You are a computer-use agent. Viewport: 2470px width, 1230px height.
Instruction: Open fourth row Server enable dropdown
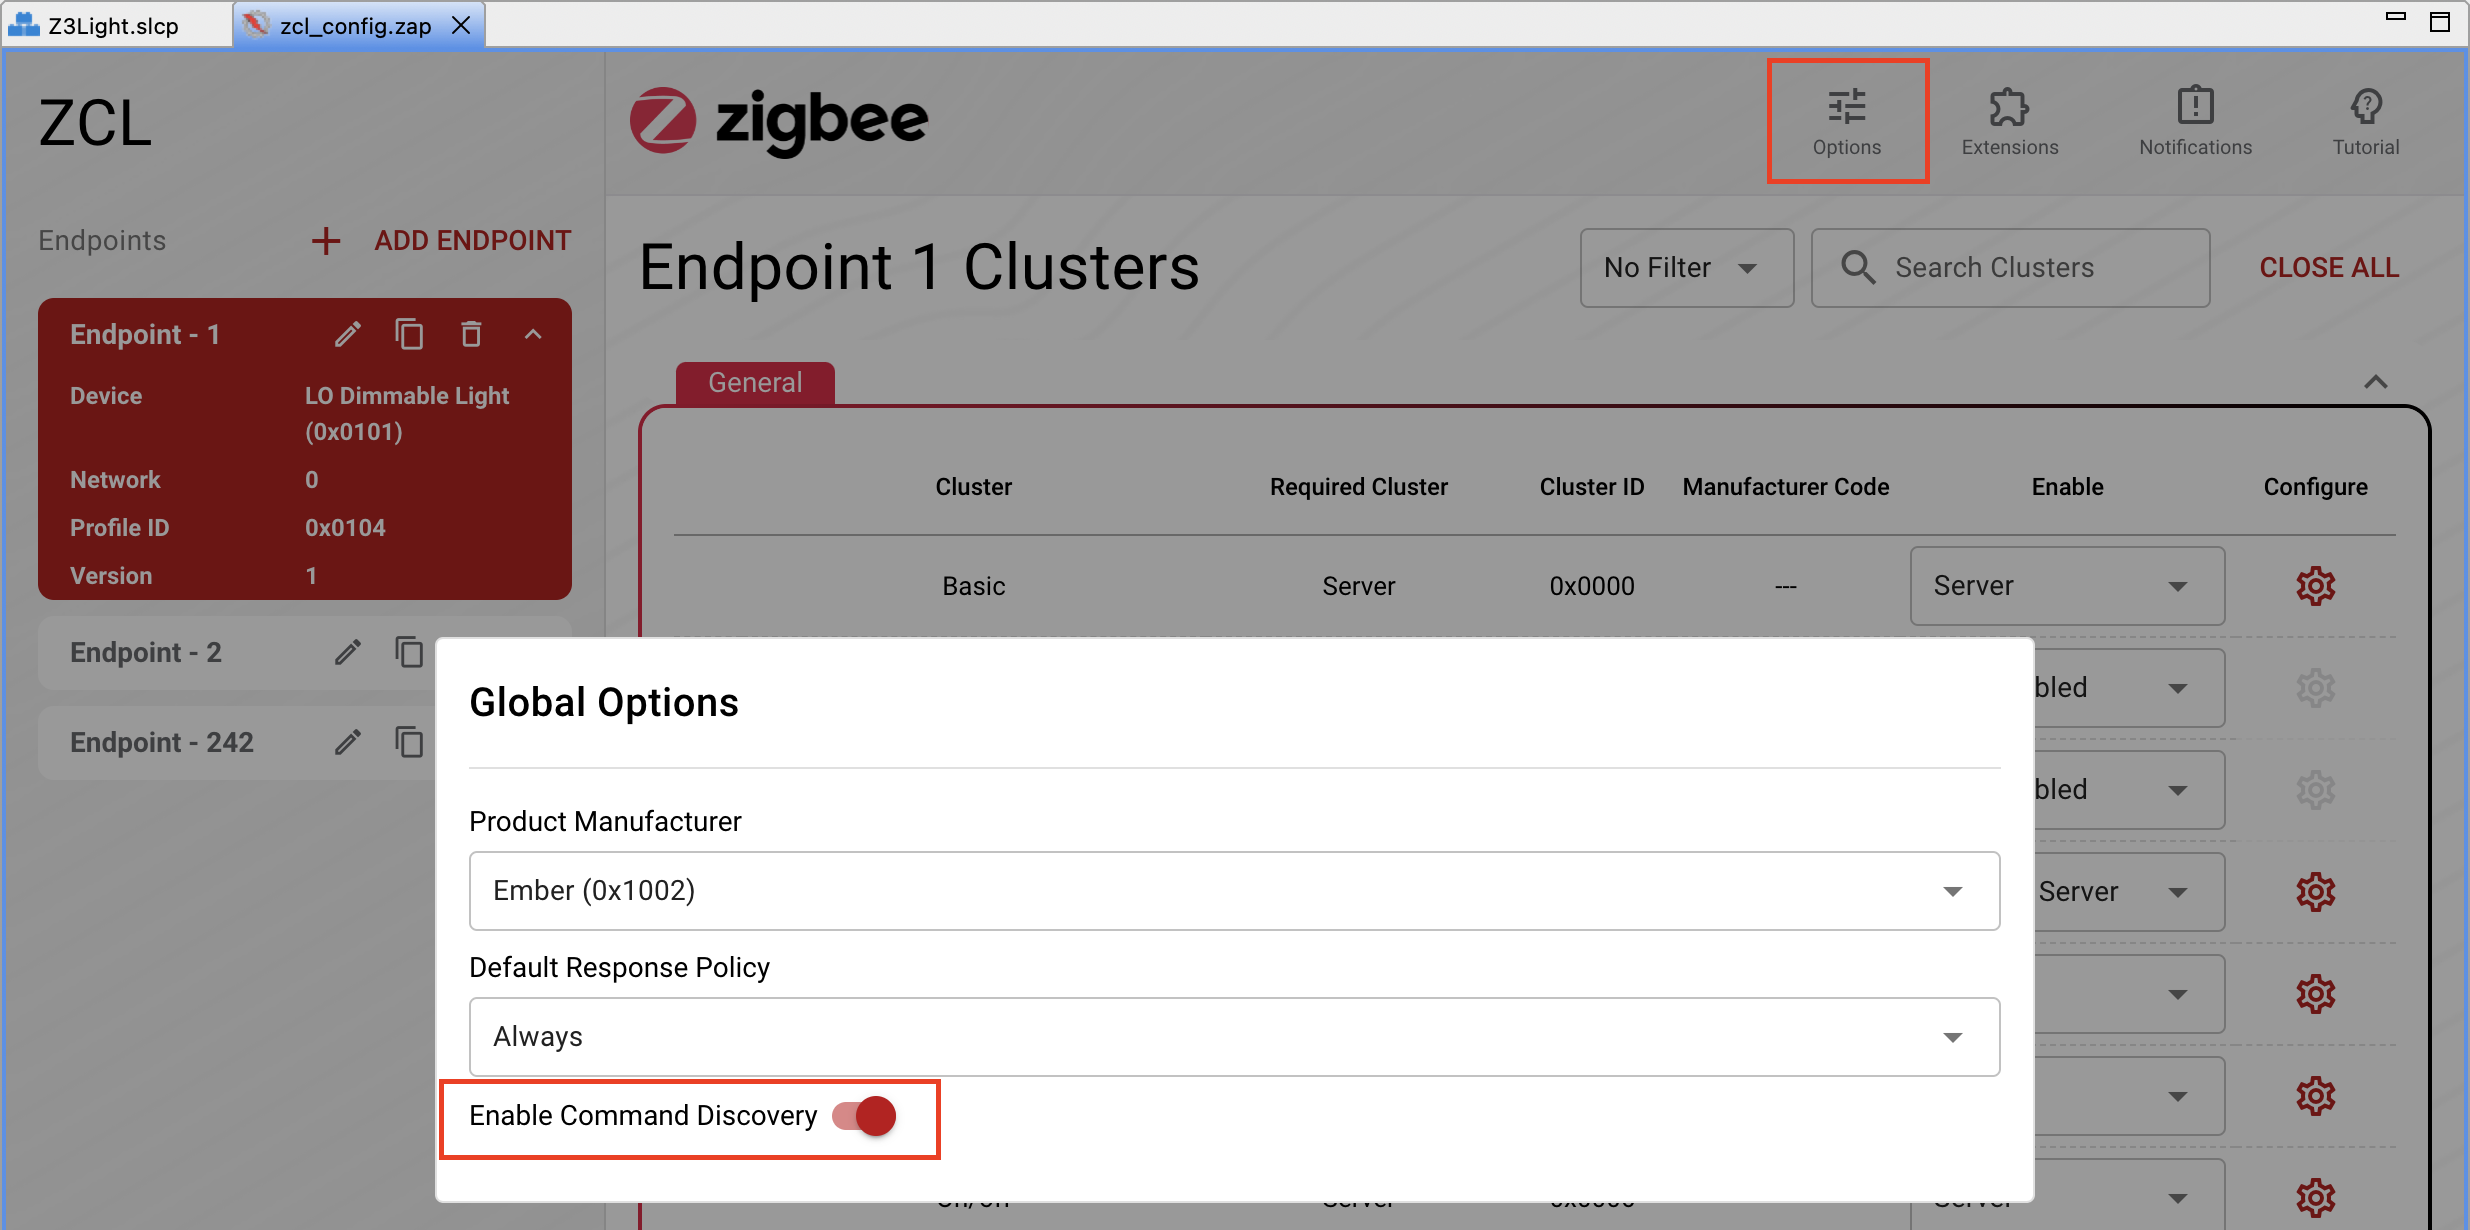(x=2130, y=892)
